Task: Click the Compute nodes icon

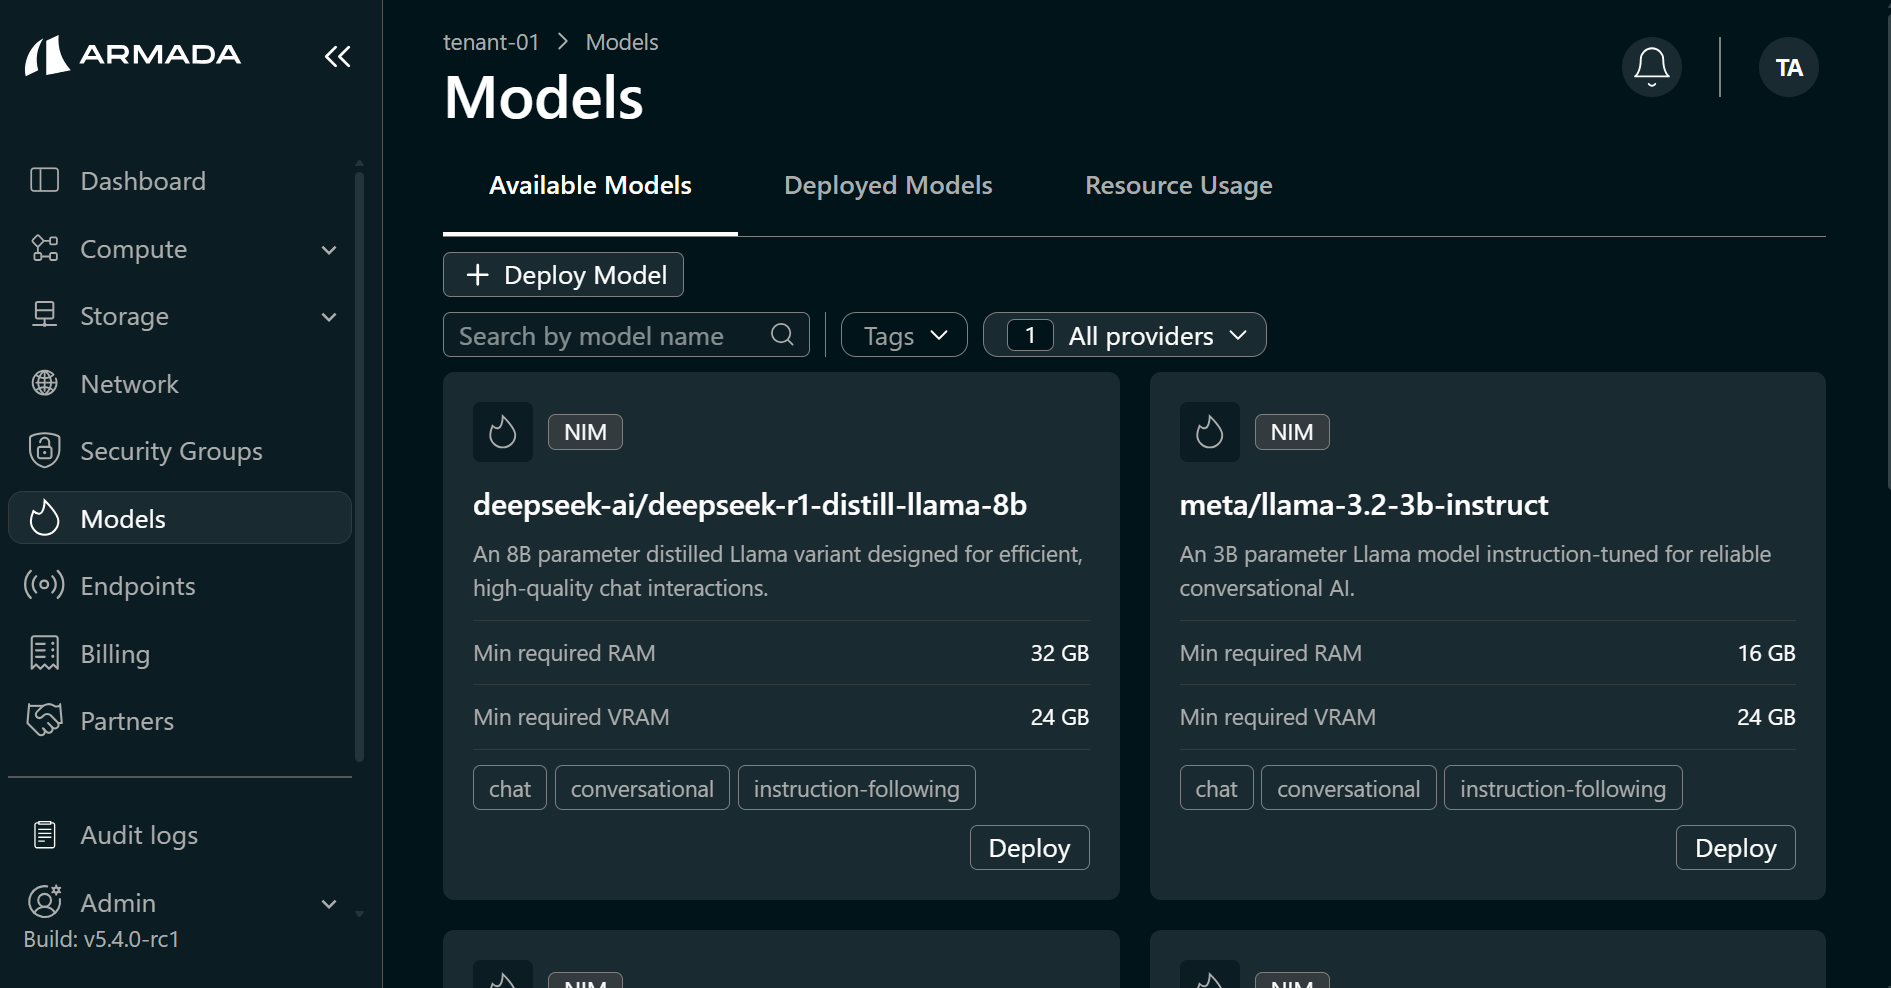Action: pyautogui.click(x=44, y=248)
